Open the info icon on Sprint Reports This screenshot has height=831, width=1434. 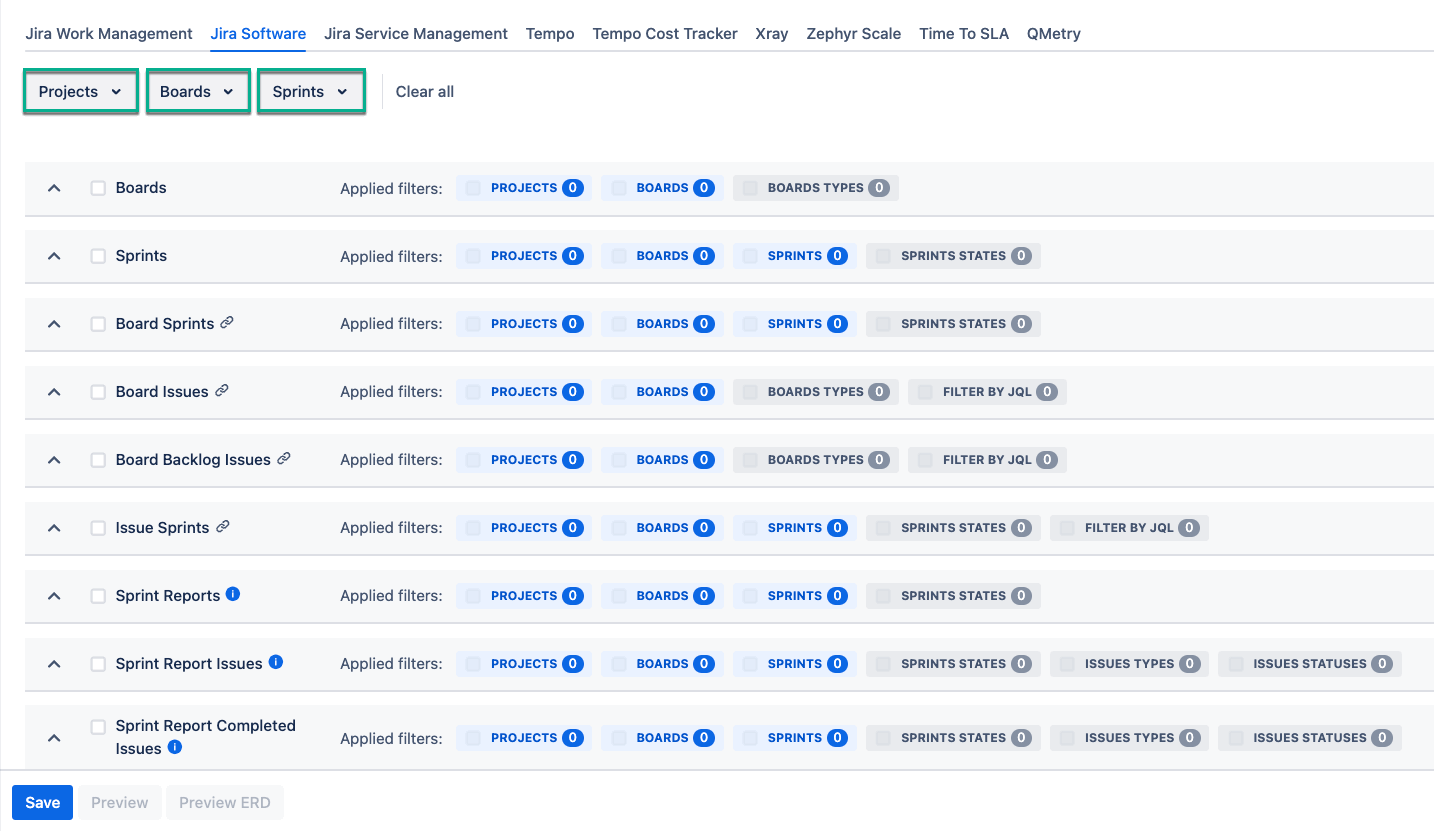[233, 594]
